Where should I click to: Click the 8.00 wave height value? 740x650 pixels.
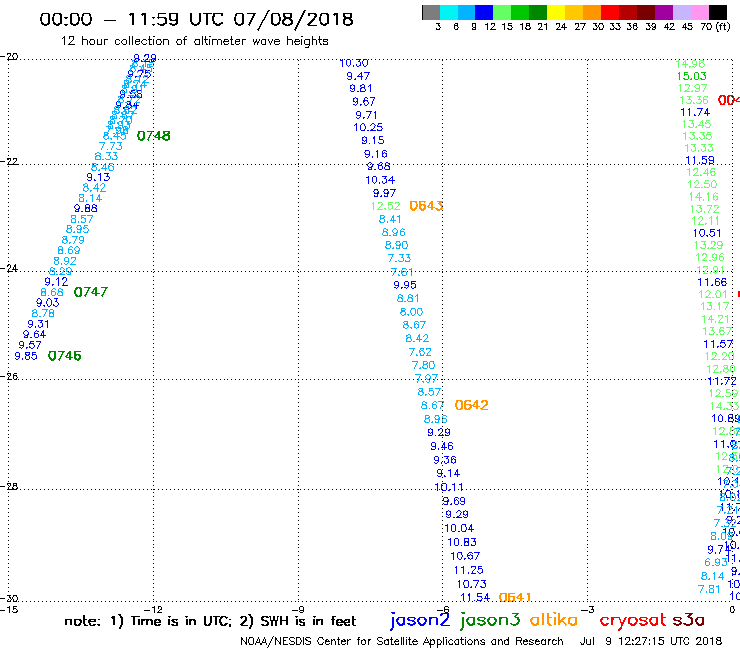[x=412, y=312]
